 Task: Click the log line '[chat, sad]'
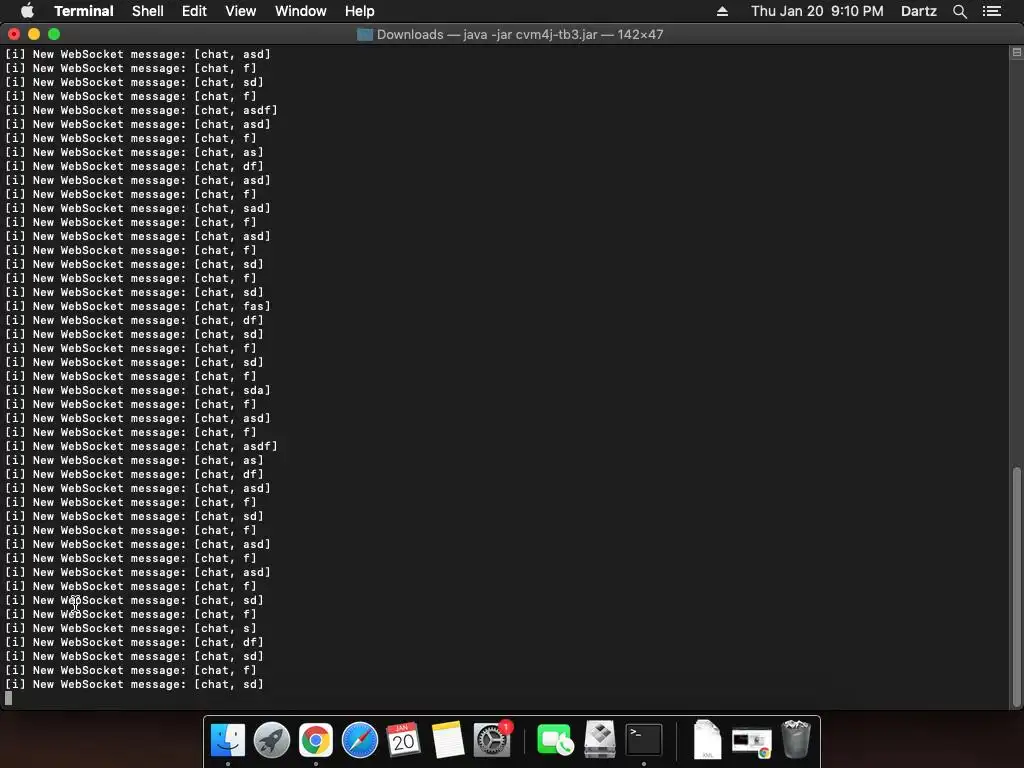tap(138, 208)
